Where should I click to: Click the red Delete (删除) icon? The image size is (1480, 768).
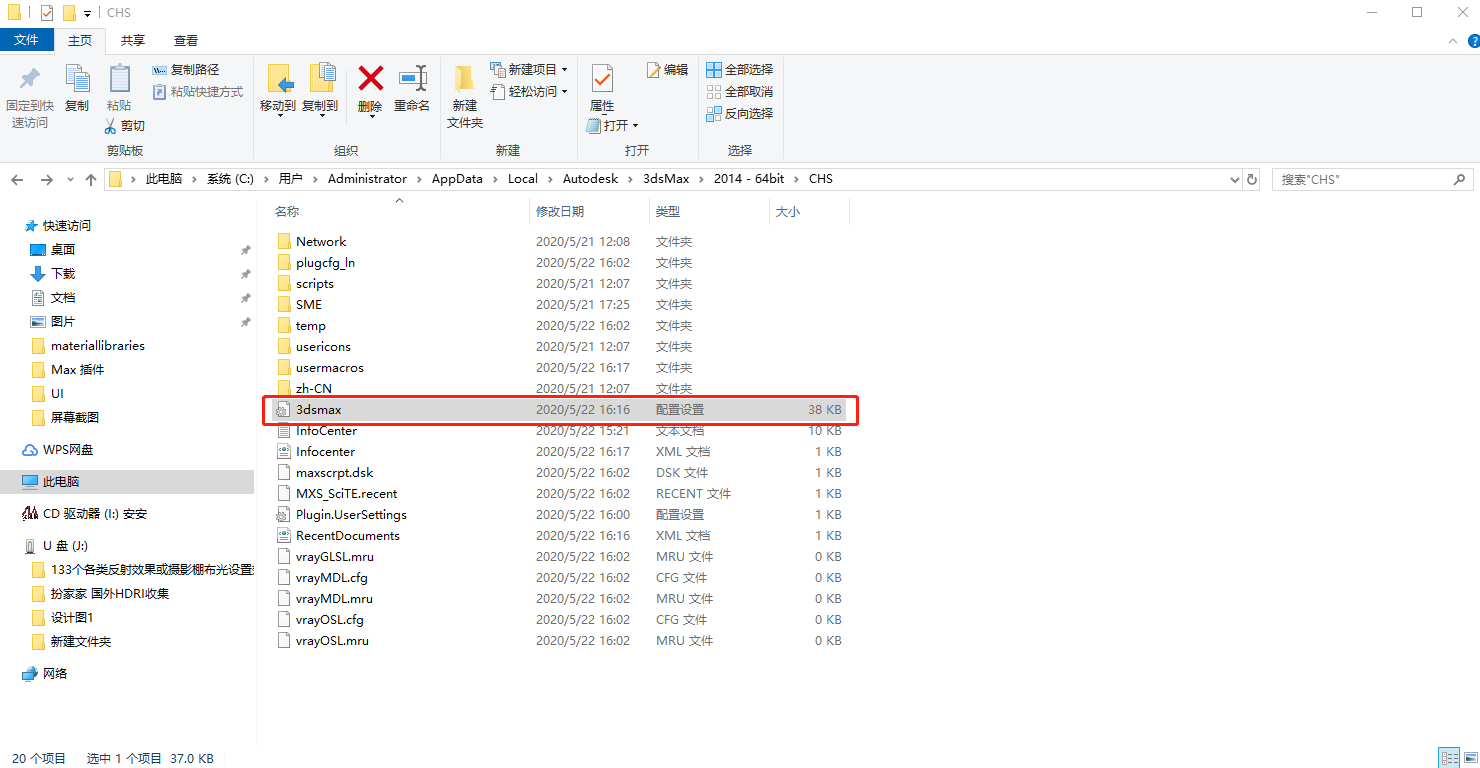click(x=371, y=78)
